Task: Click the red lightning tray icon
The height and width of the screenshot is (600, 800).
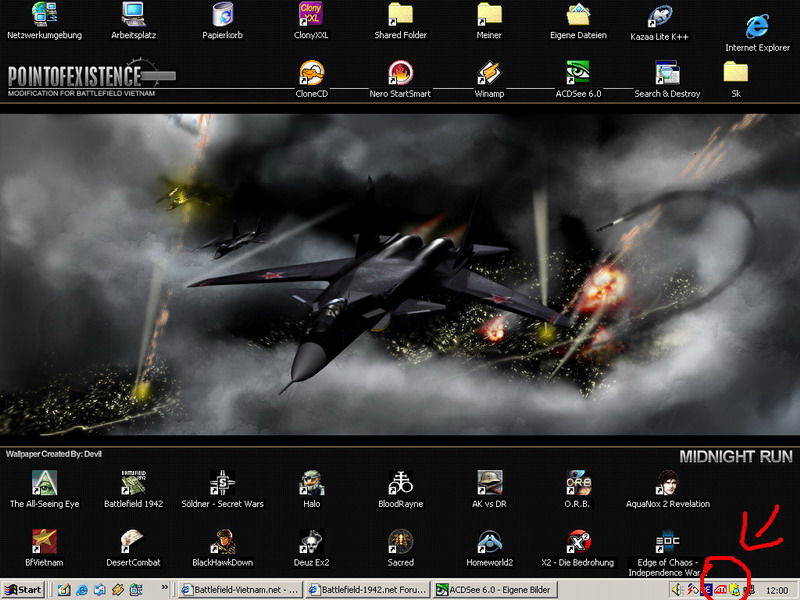Action: click(x=692, y=590)
